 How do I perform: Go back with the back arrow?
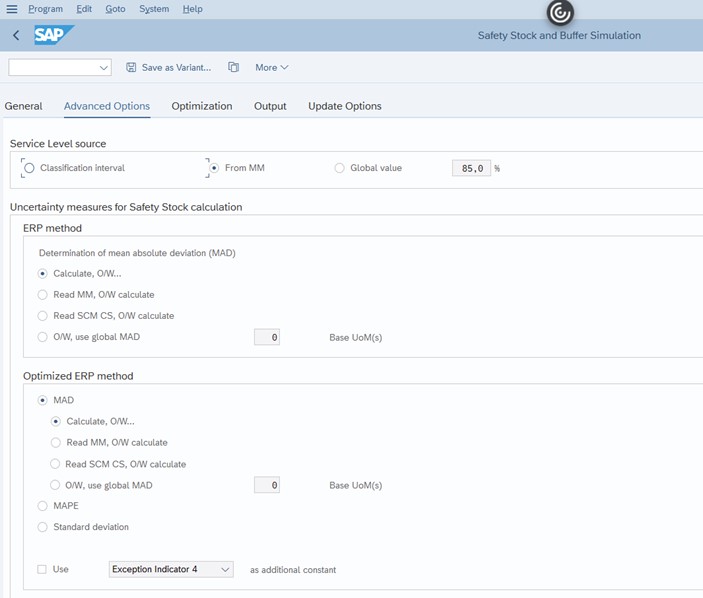click(x=16, y=35)
